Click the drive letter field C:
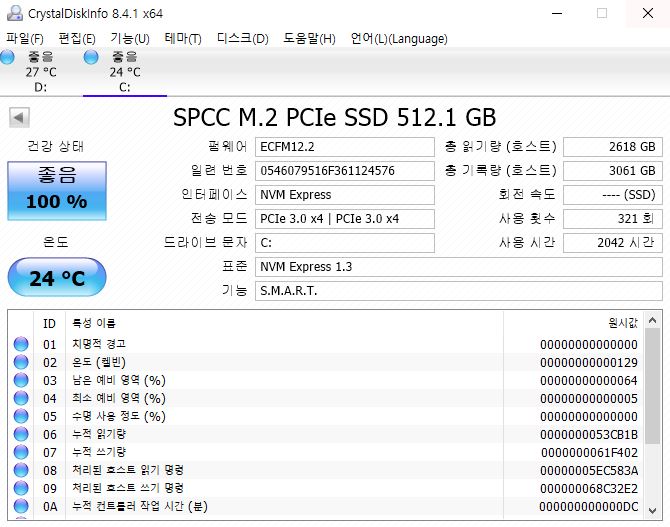Viewport: 670px width, 527px height. click(345, 243)
